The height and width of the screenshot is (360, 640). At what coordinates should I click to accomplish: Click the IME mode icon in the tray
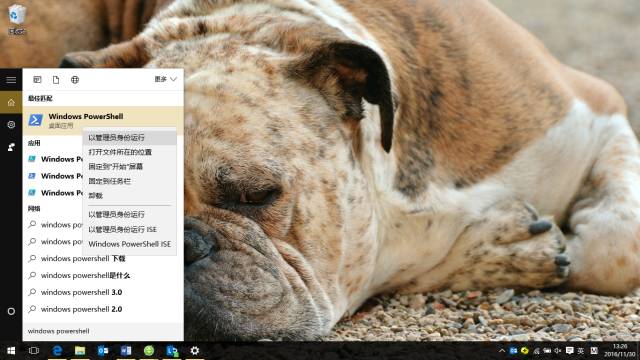click(594, 351)
